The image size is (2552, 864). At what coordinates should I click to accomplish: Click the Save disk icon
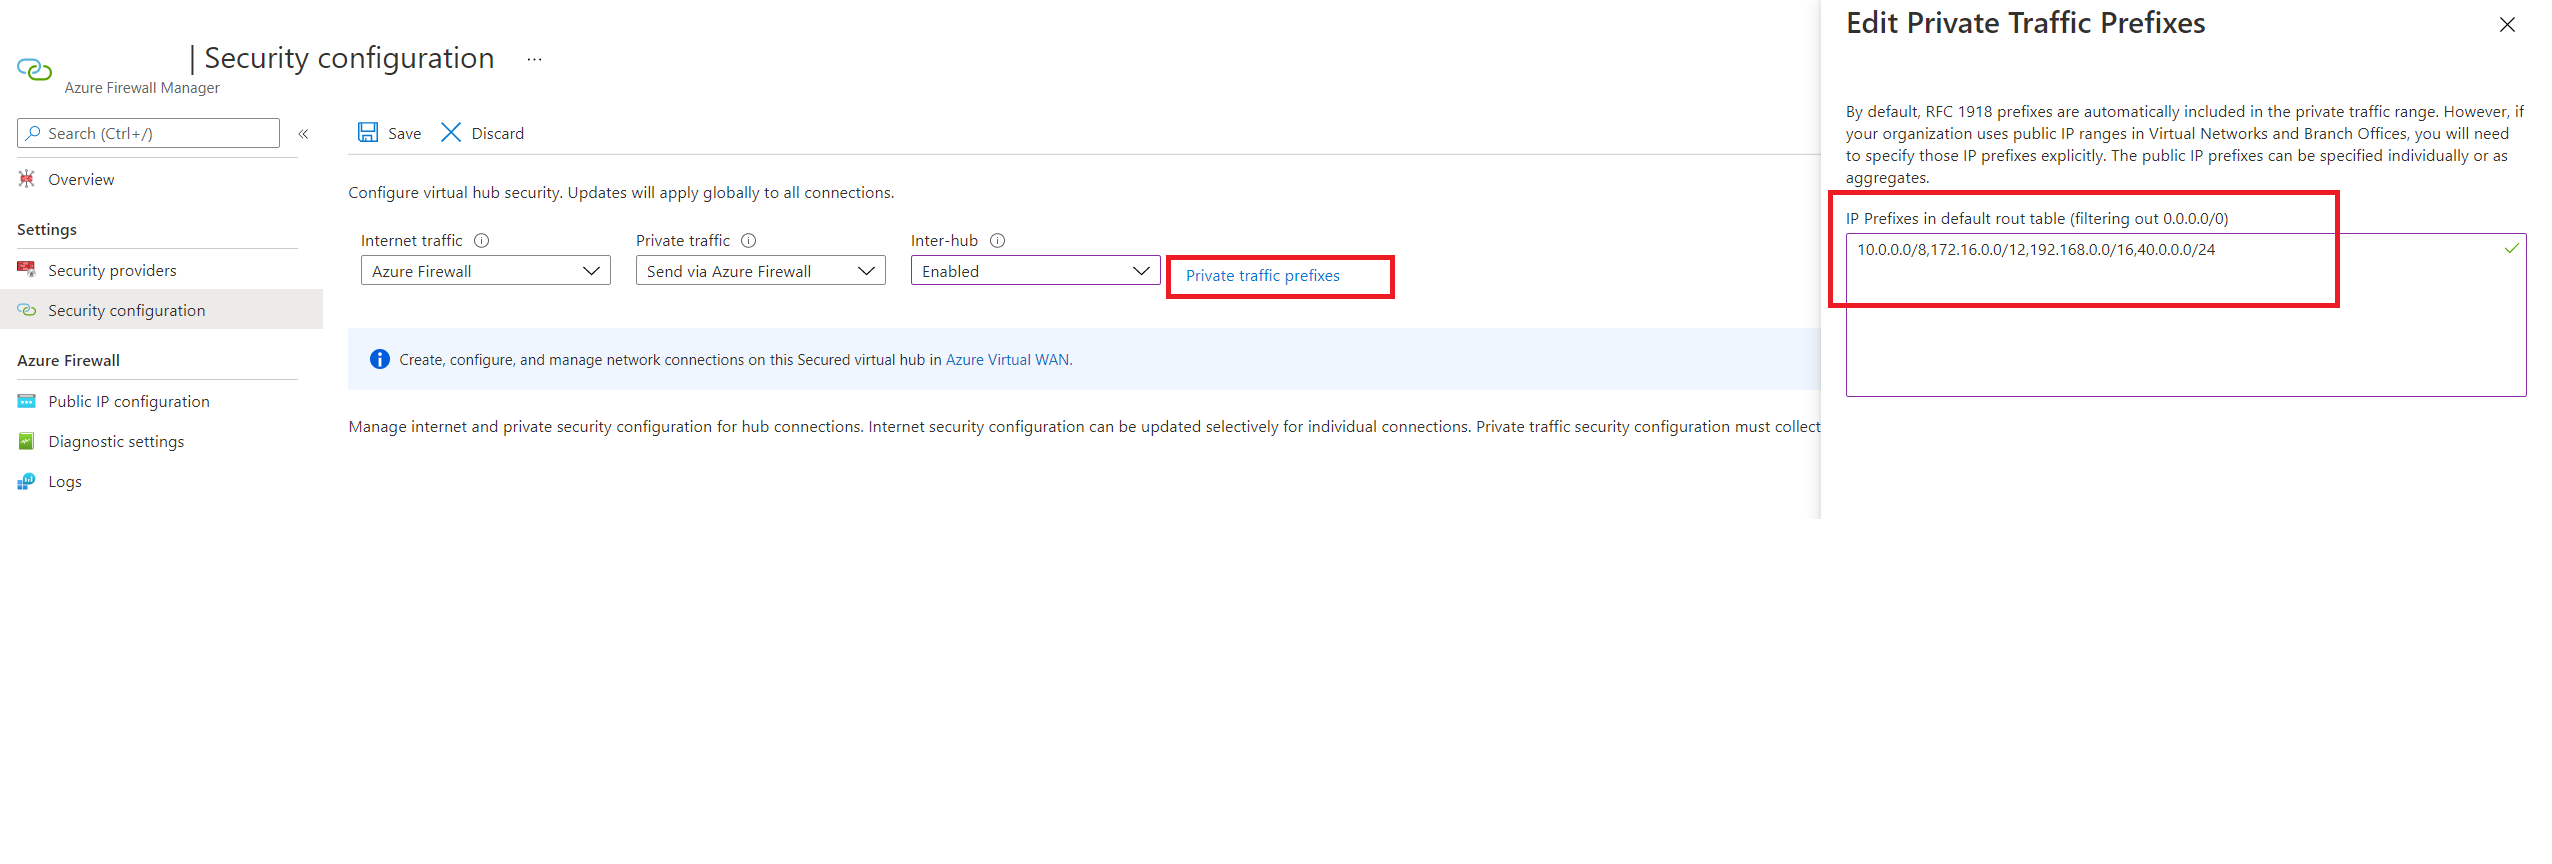coord(368,133)
